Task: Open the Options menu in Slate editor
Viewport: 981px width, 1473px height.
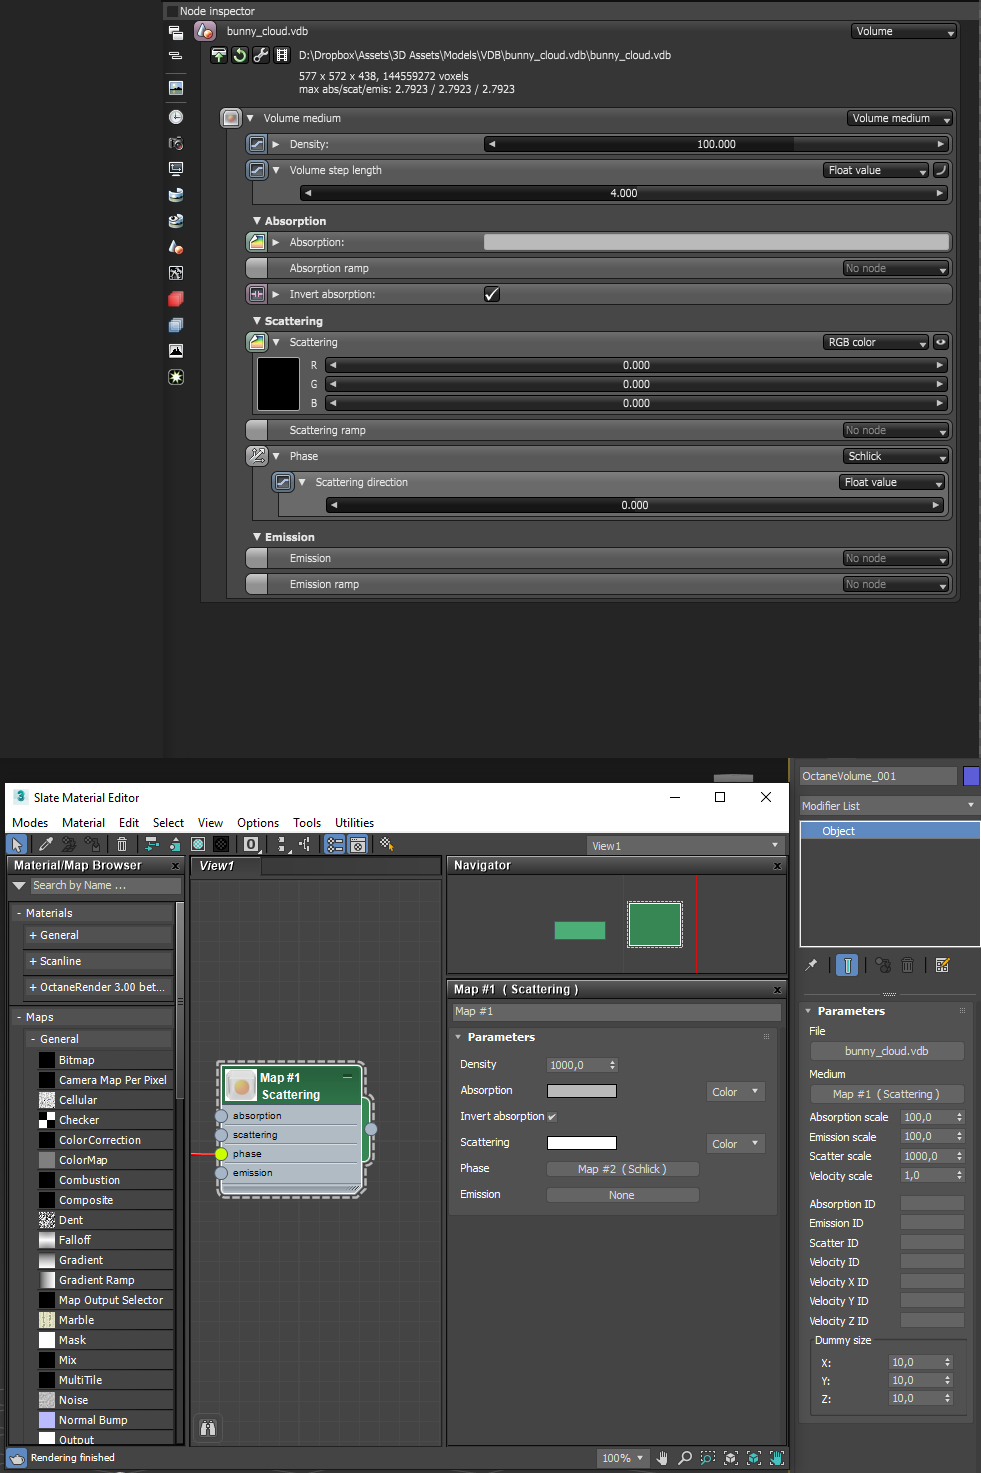Action: [x=258, y=823]
